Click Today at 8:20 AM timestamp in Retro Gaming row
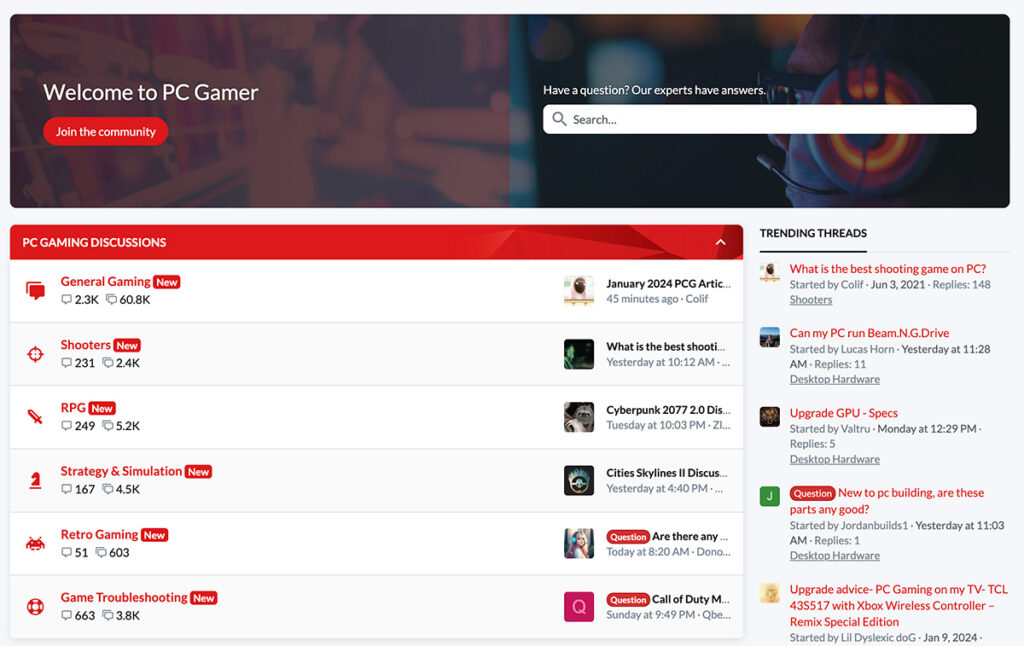The image size is (1024, 646). coord(647,552)
